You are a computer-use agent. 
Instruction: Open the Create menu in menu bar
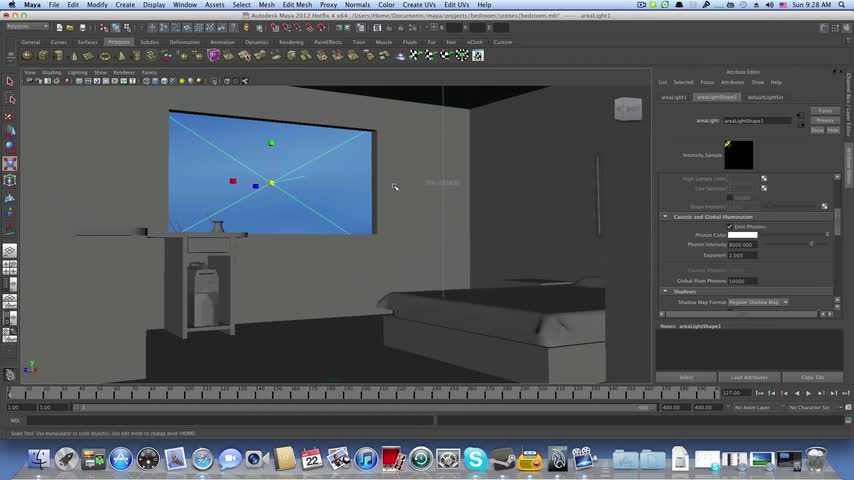[x=125, y=4]
